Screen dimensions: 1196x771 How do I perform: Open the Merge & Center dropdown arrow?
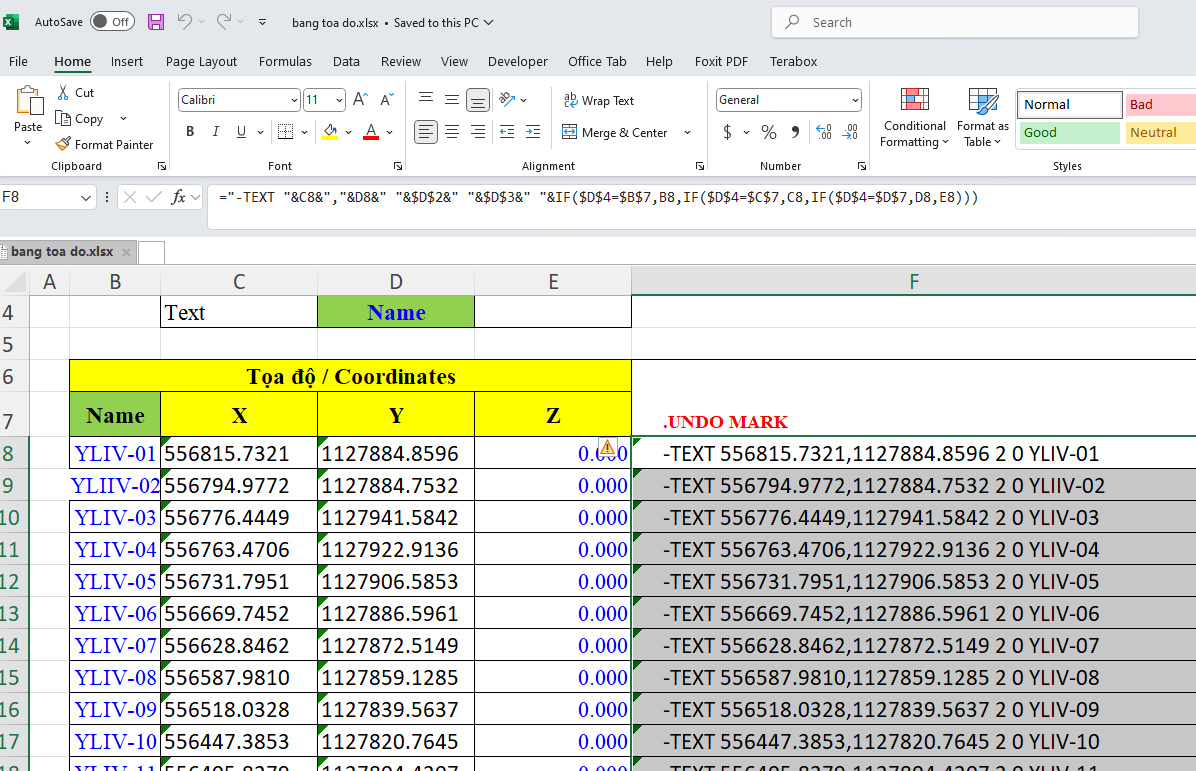(687, 132)
